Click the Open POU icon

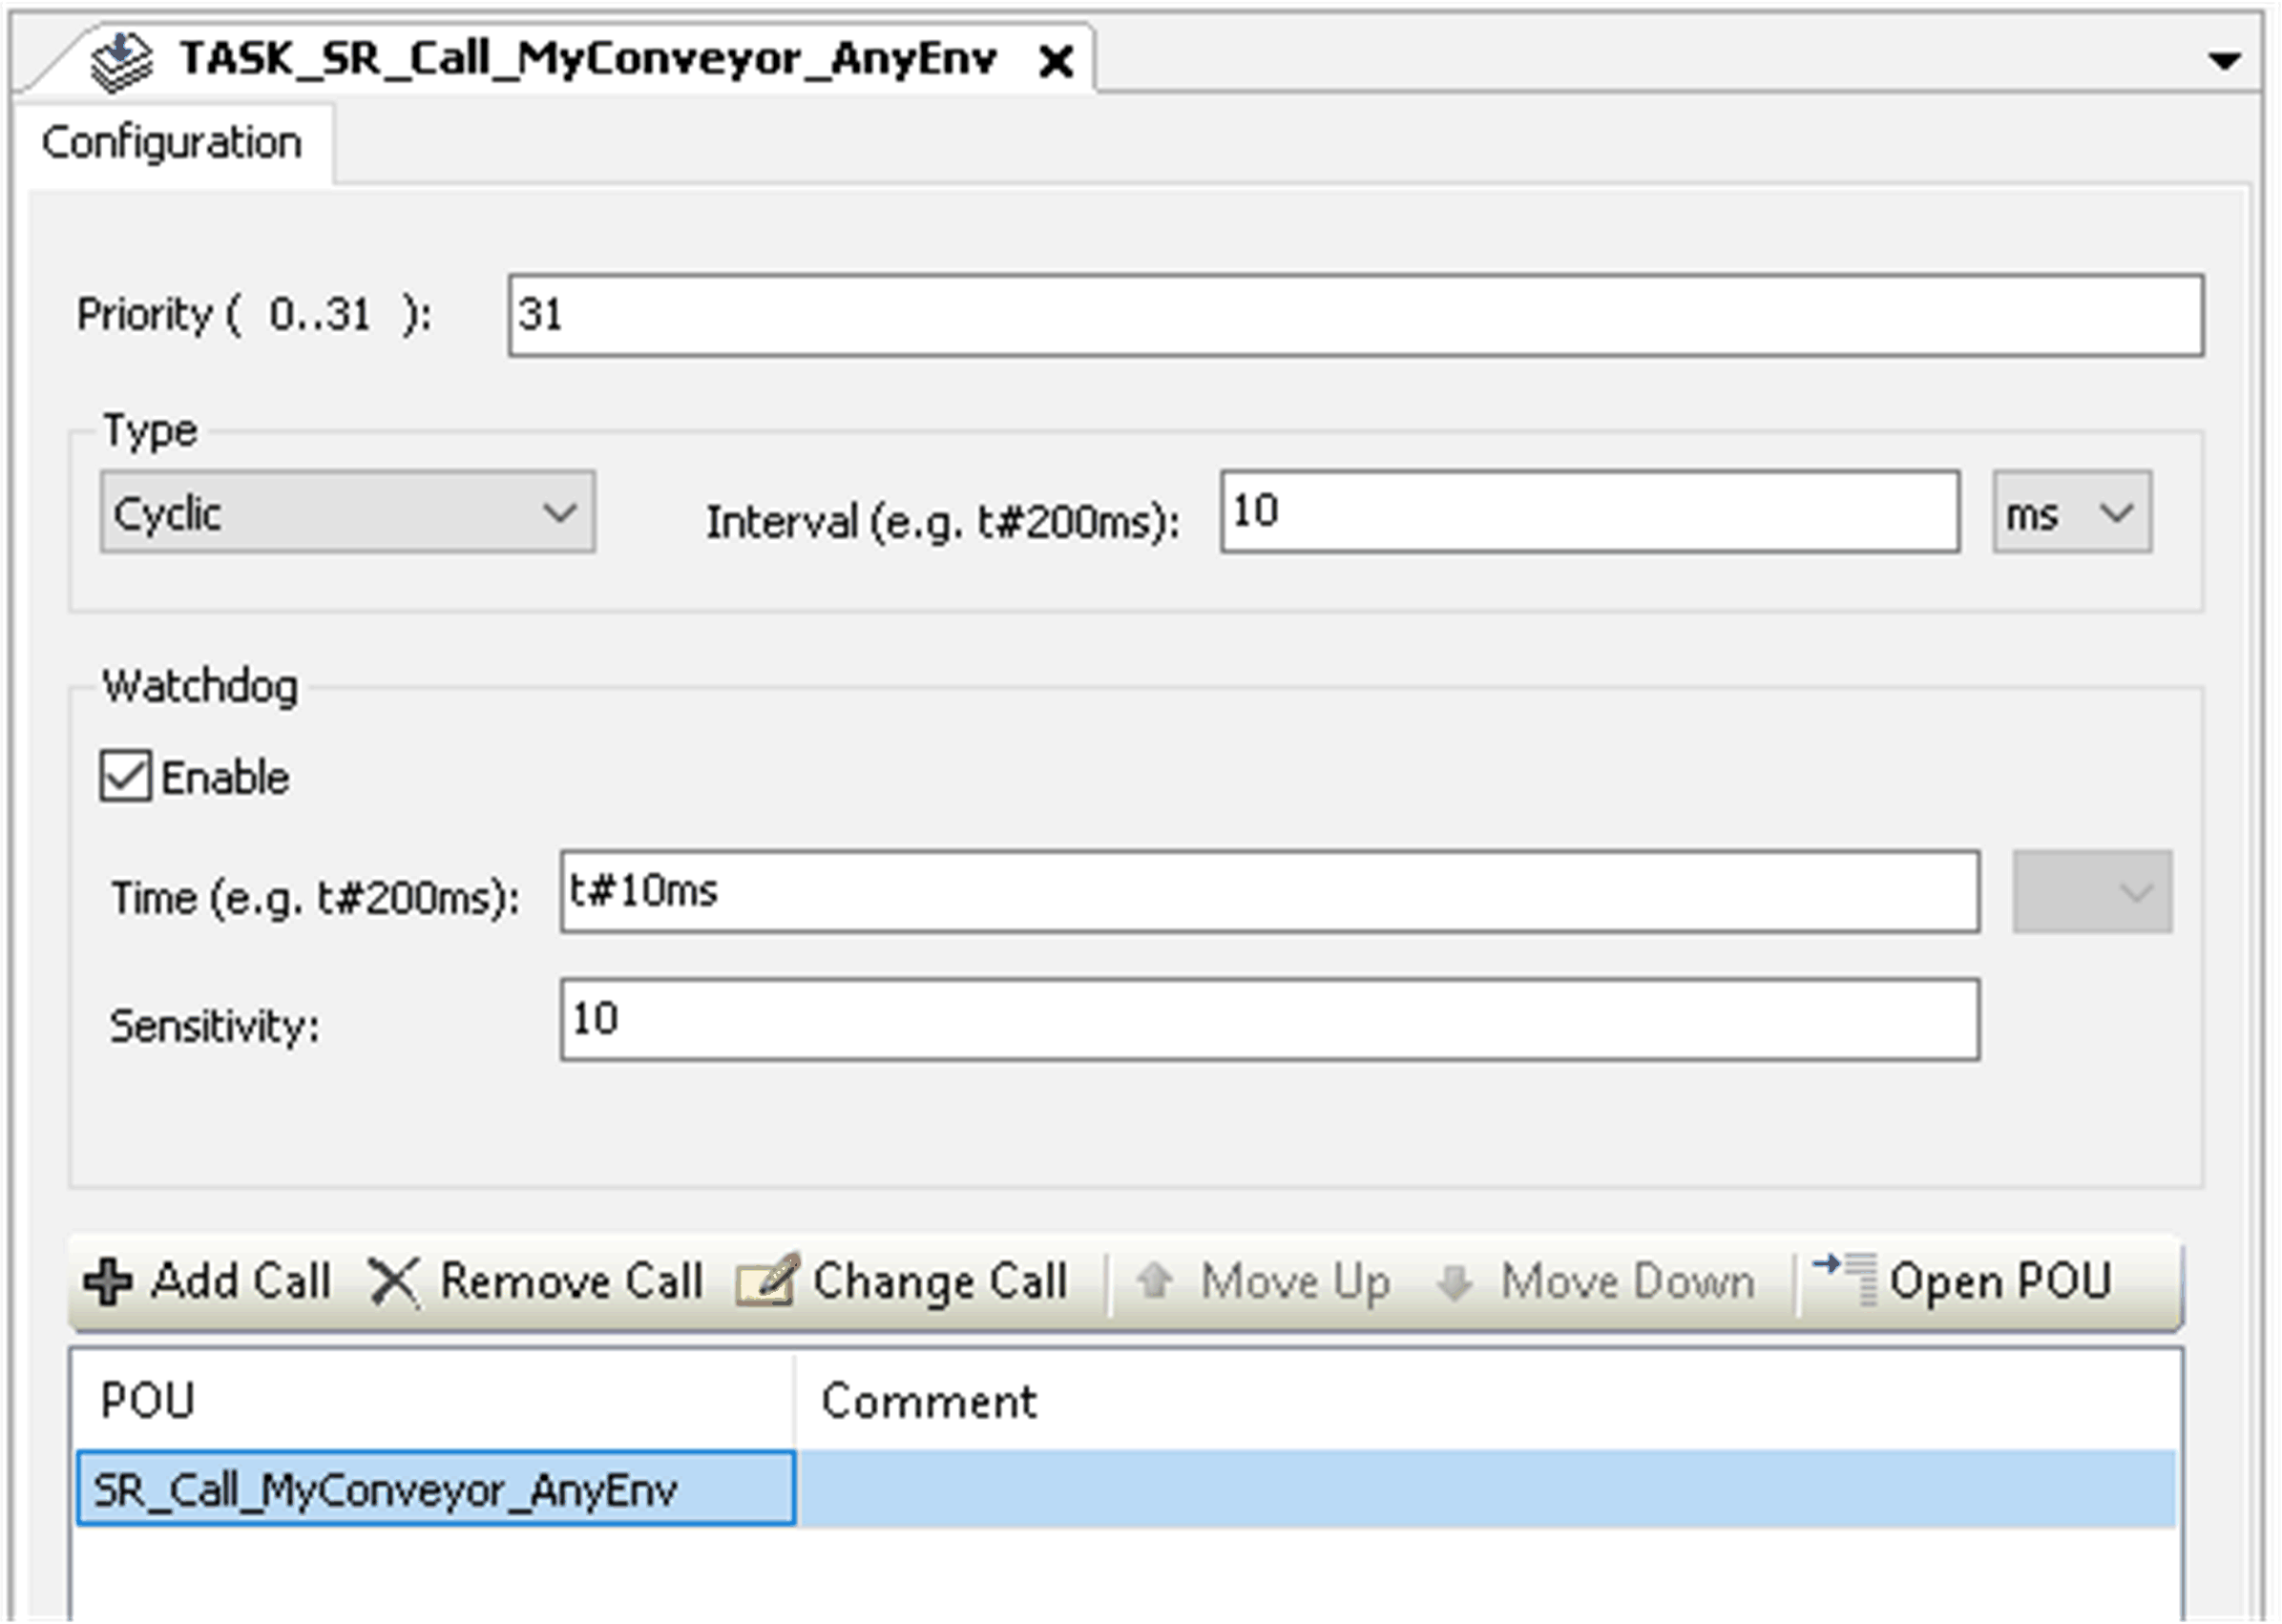1846,1280
